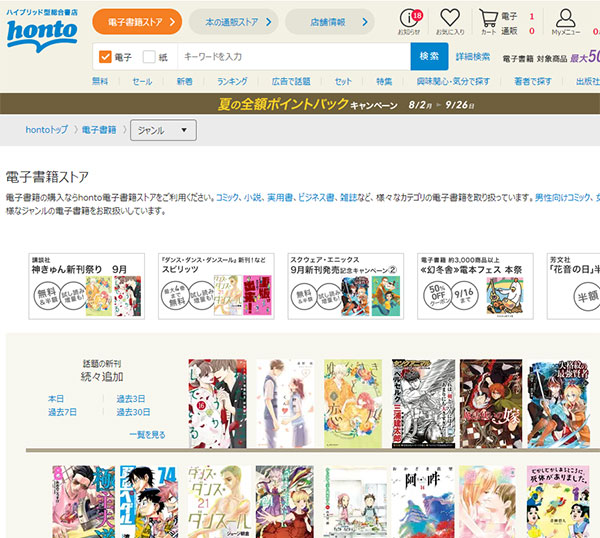
Task: Open the 男性向けコミック link
Action: click(x=562, y=197)
